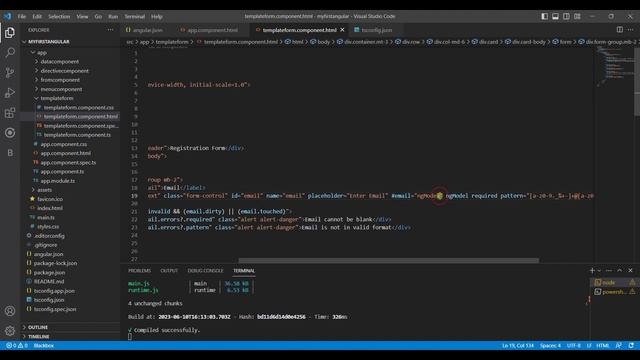640x360 pixels.
Task: Open the B extension icon in the activity bar
Action: (10, 153)
